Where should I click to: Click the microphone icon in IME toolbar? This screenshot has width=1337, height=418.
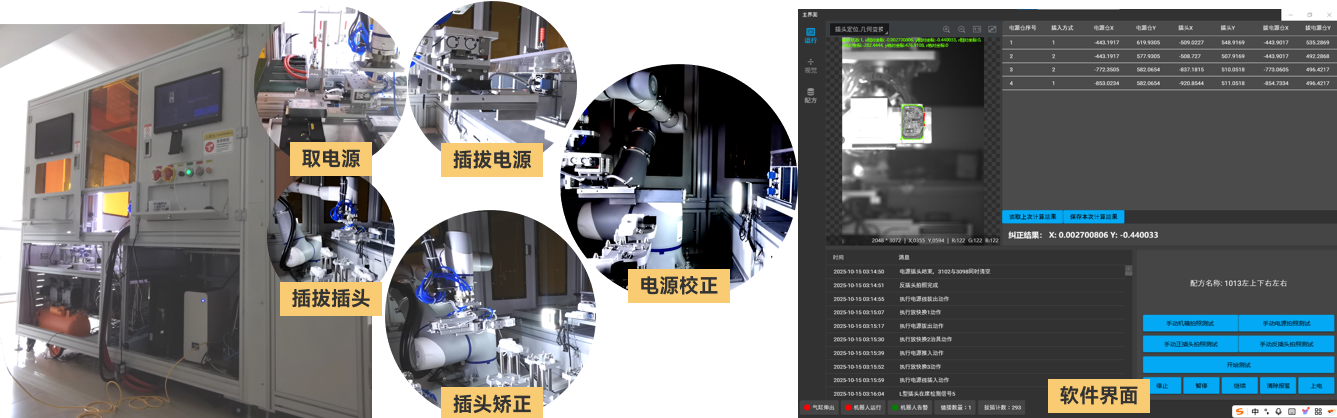point(1277,410)
